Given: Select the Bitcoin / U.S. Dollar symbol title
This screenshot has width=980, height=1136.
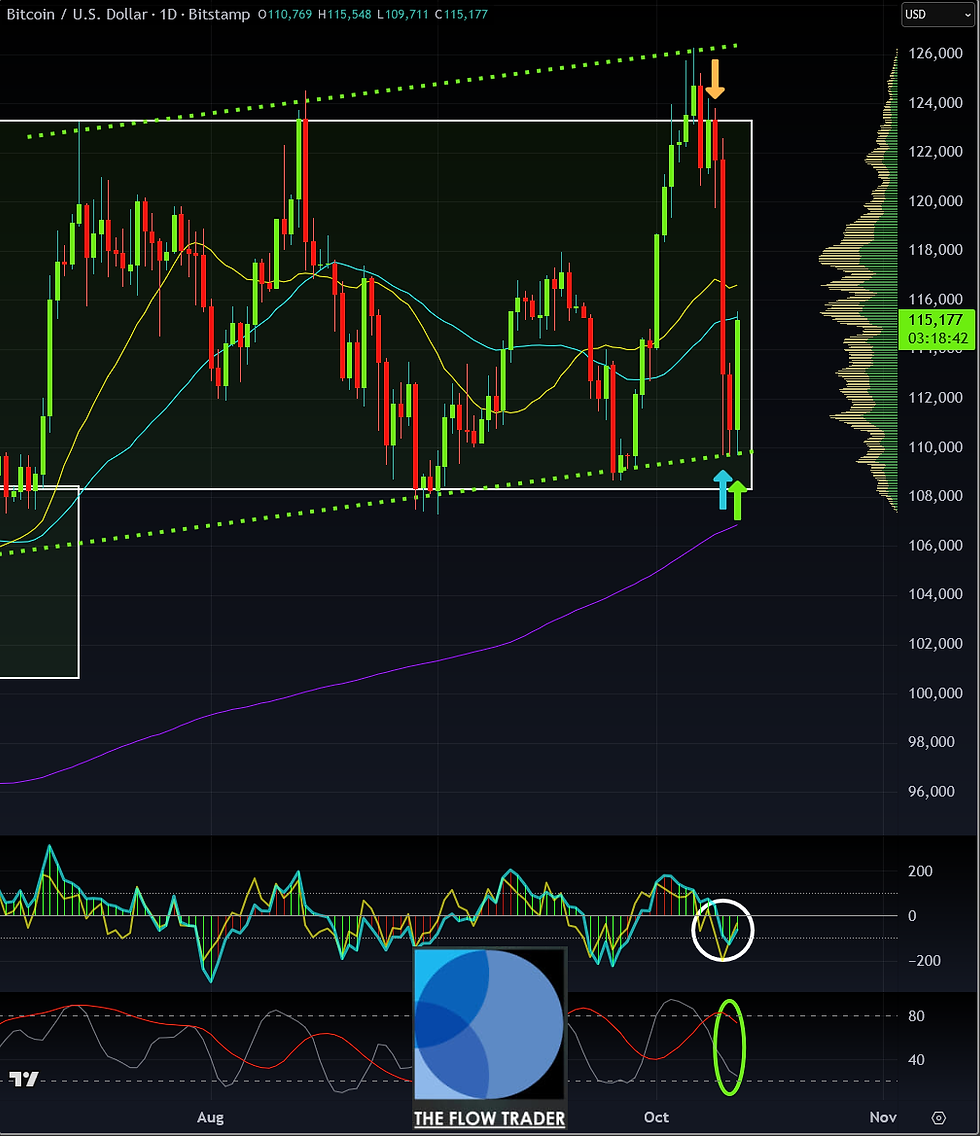Looking at the screenshot, I should (x=77, y=14).
